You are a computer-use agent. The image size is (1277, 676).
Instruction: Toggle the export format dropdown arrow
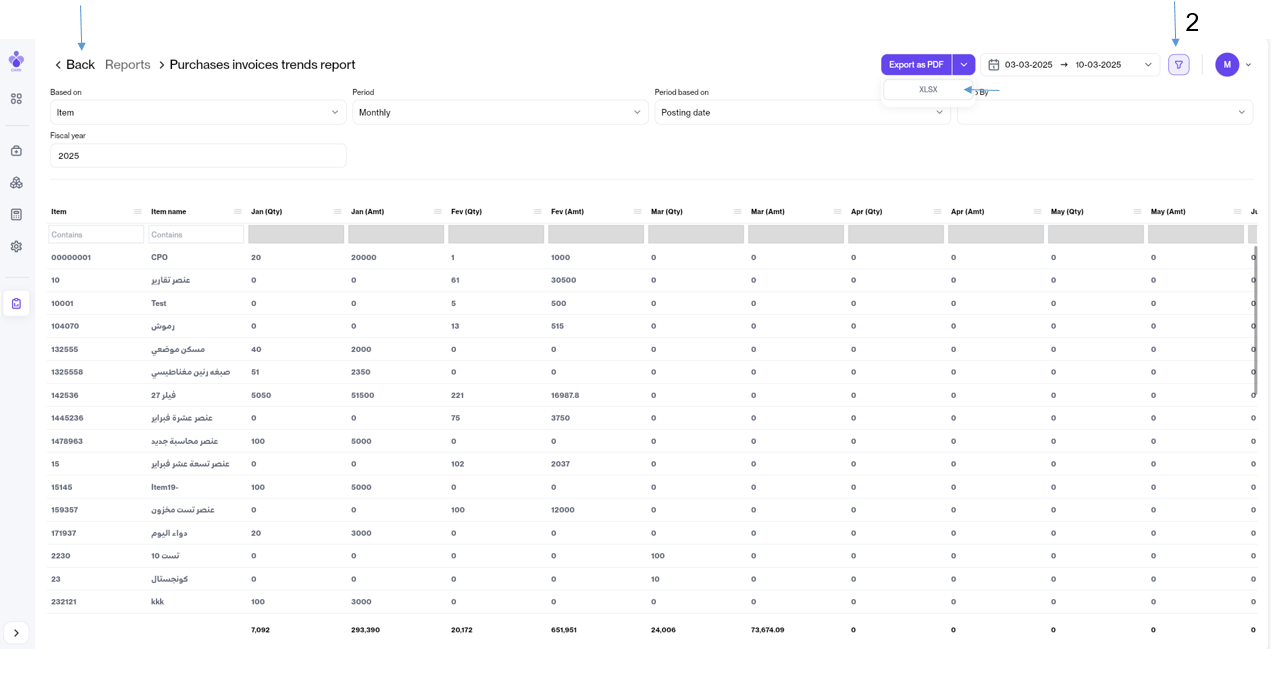pos(963,65)
